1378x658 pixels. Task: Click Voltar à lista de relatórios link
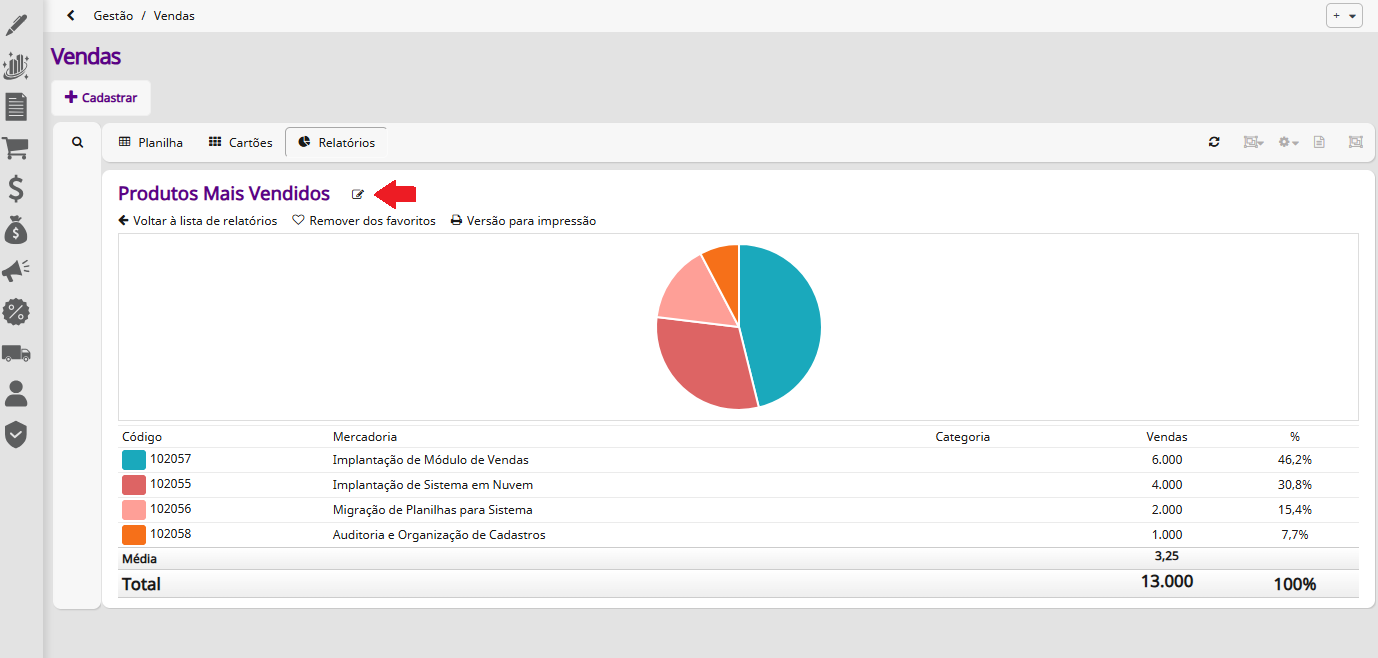[x=197, y=221]
